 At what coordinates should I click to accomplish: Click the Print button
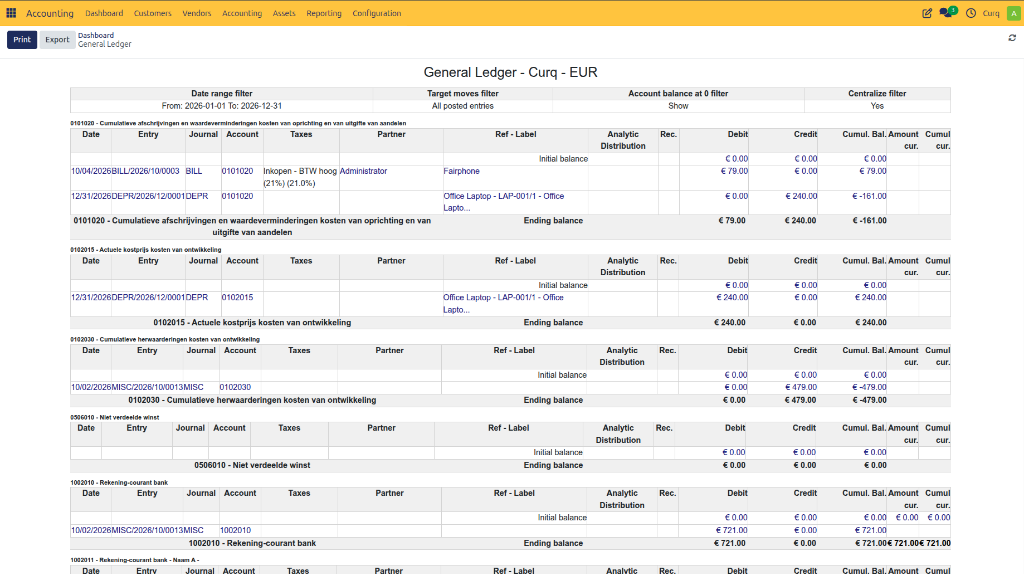point(22,40)
